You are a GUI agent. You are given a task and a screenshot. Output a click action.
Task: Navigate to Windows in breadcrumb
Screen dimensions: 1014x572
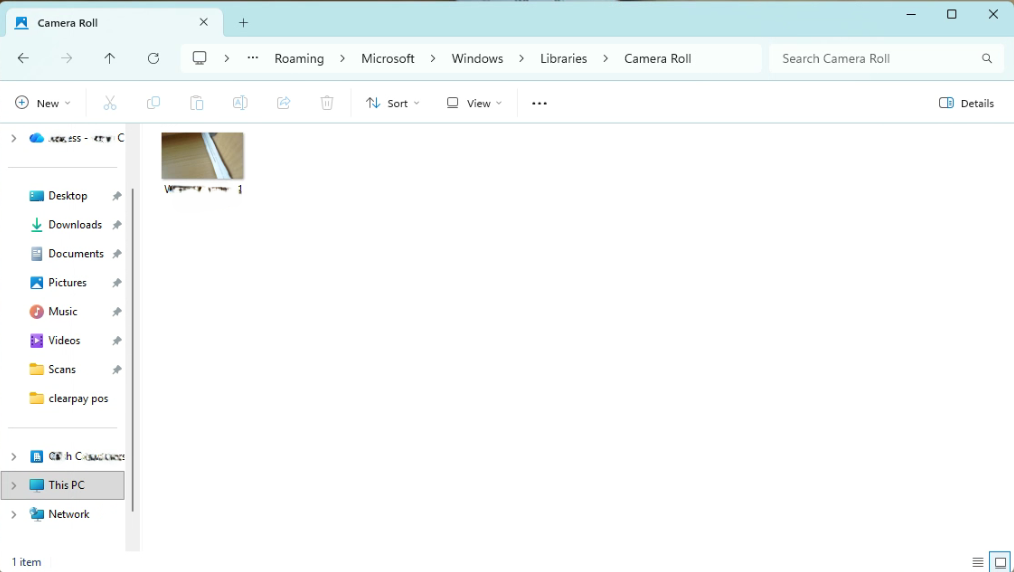point(477,58)
